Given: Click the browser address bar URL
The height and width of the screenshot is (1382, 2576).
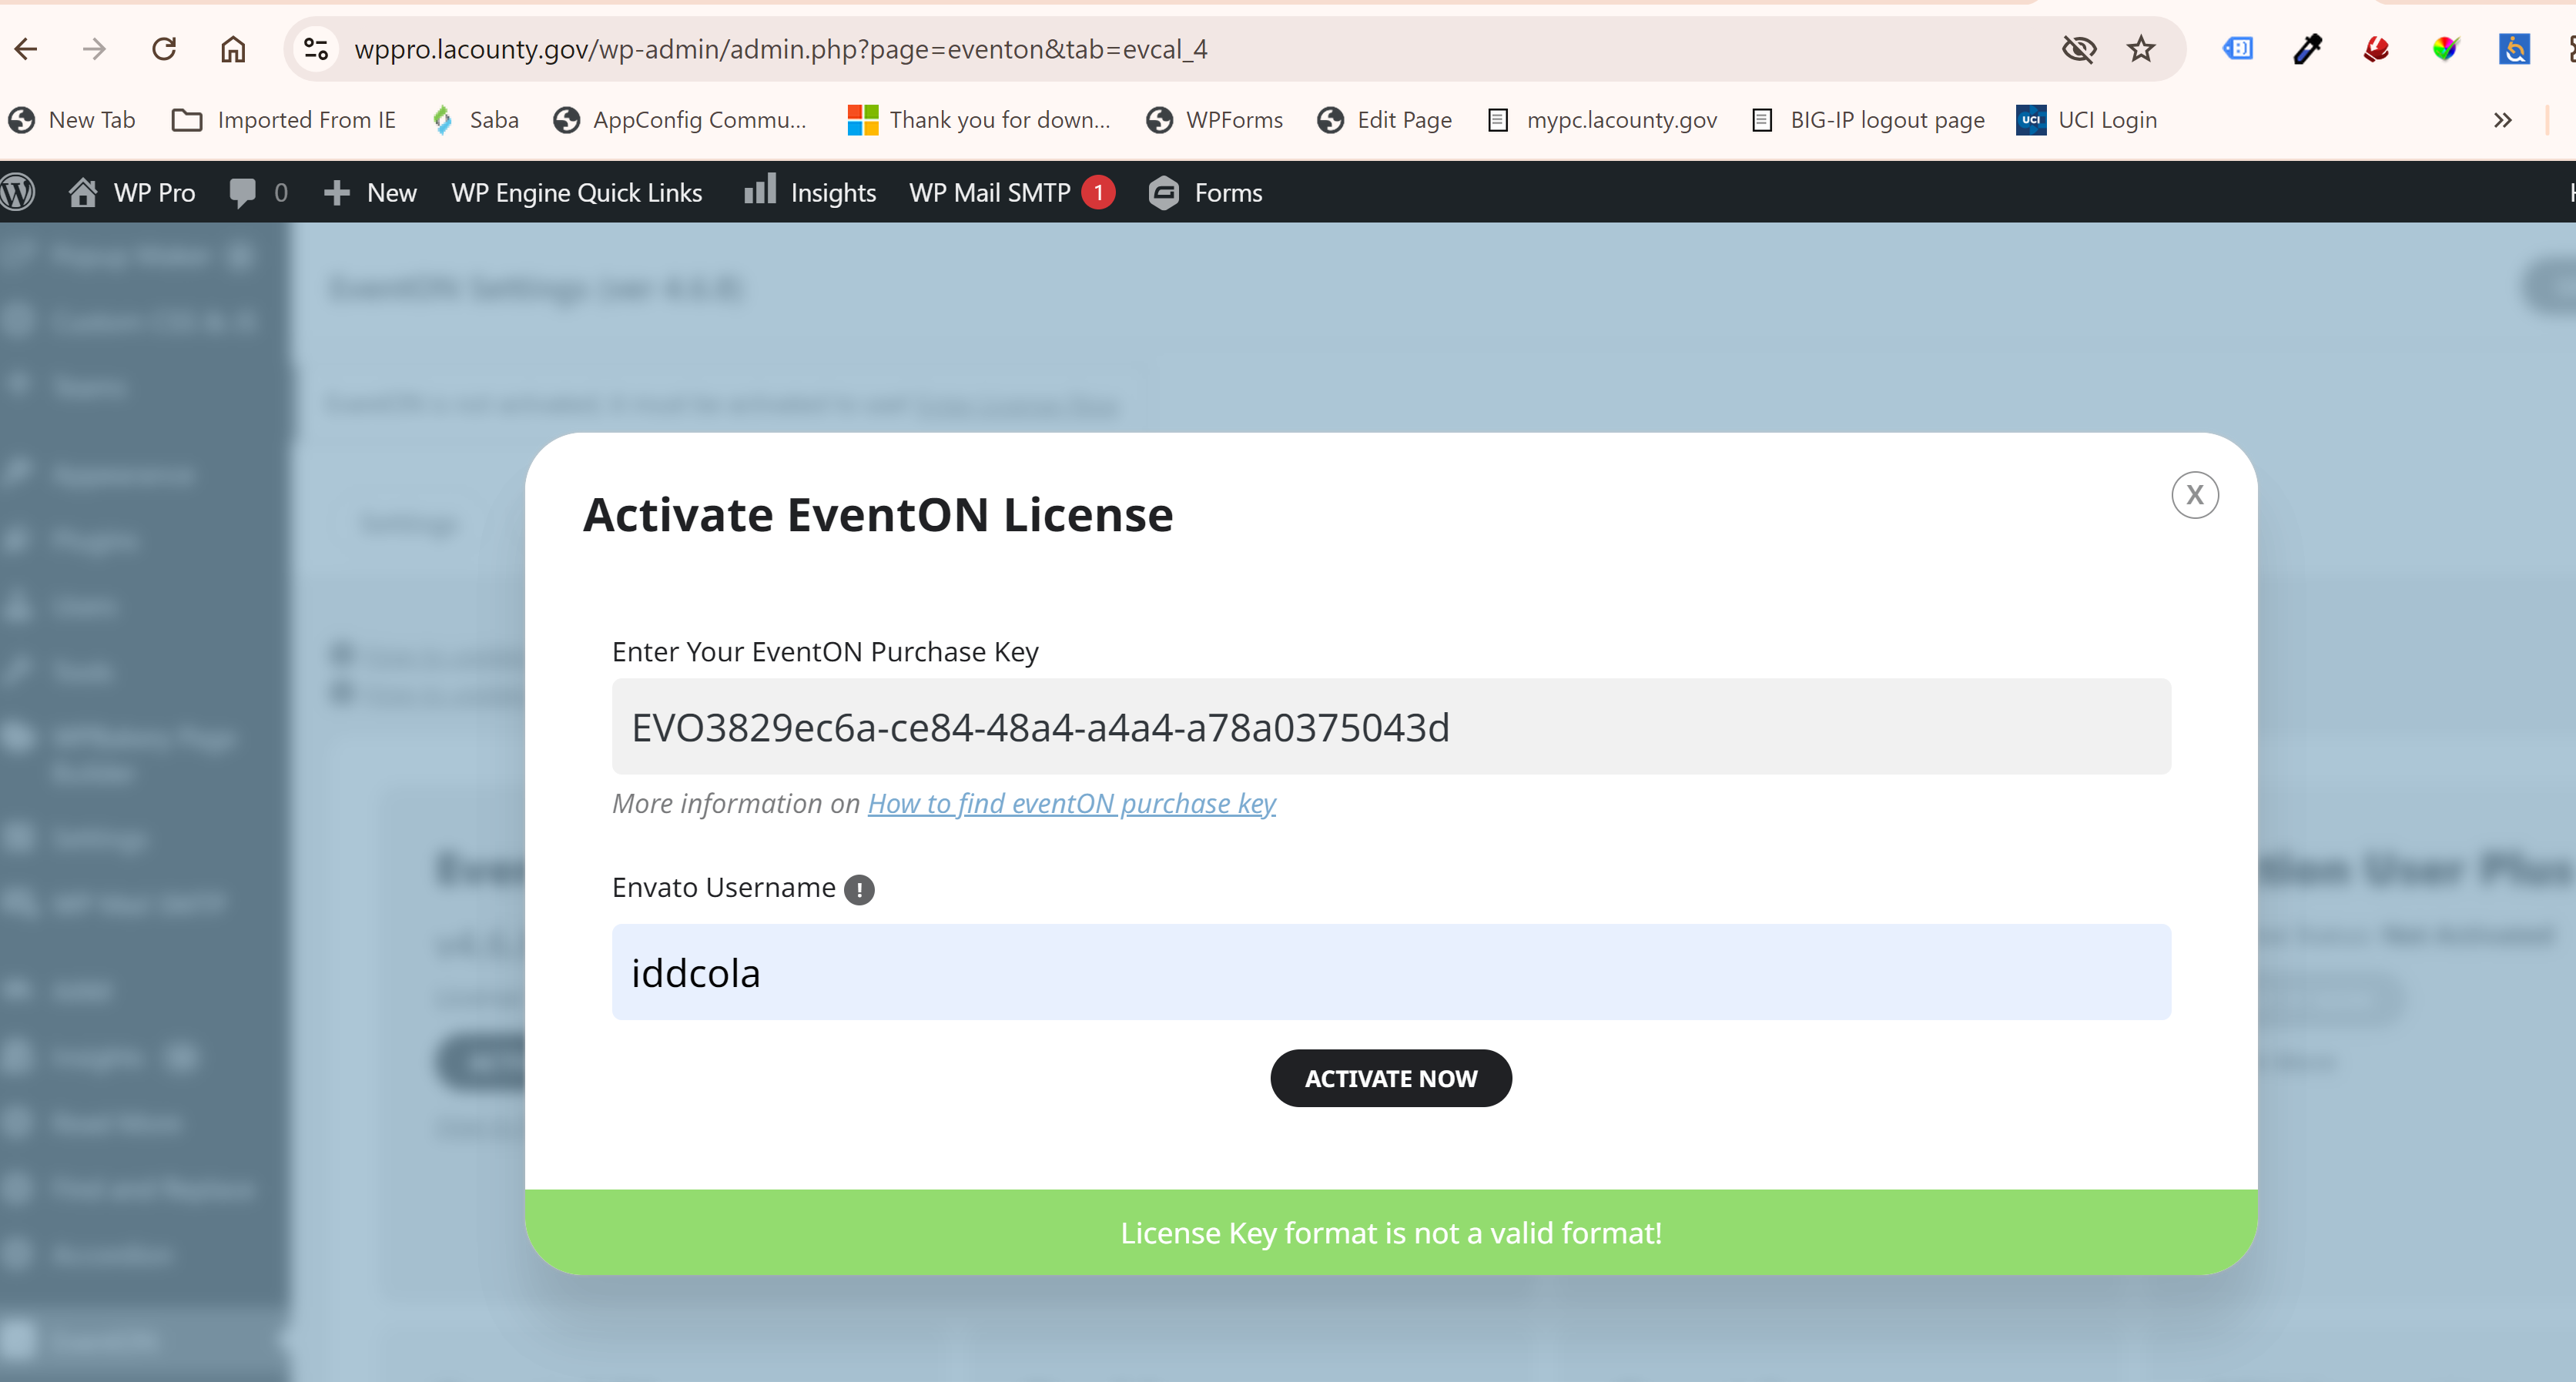Looking at the screenshot, I should tap(781, 49).
